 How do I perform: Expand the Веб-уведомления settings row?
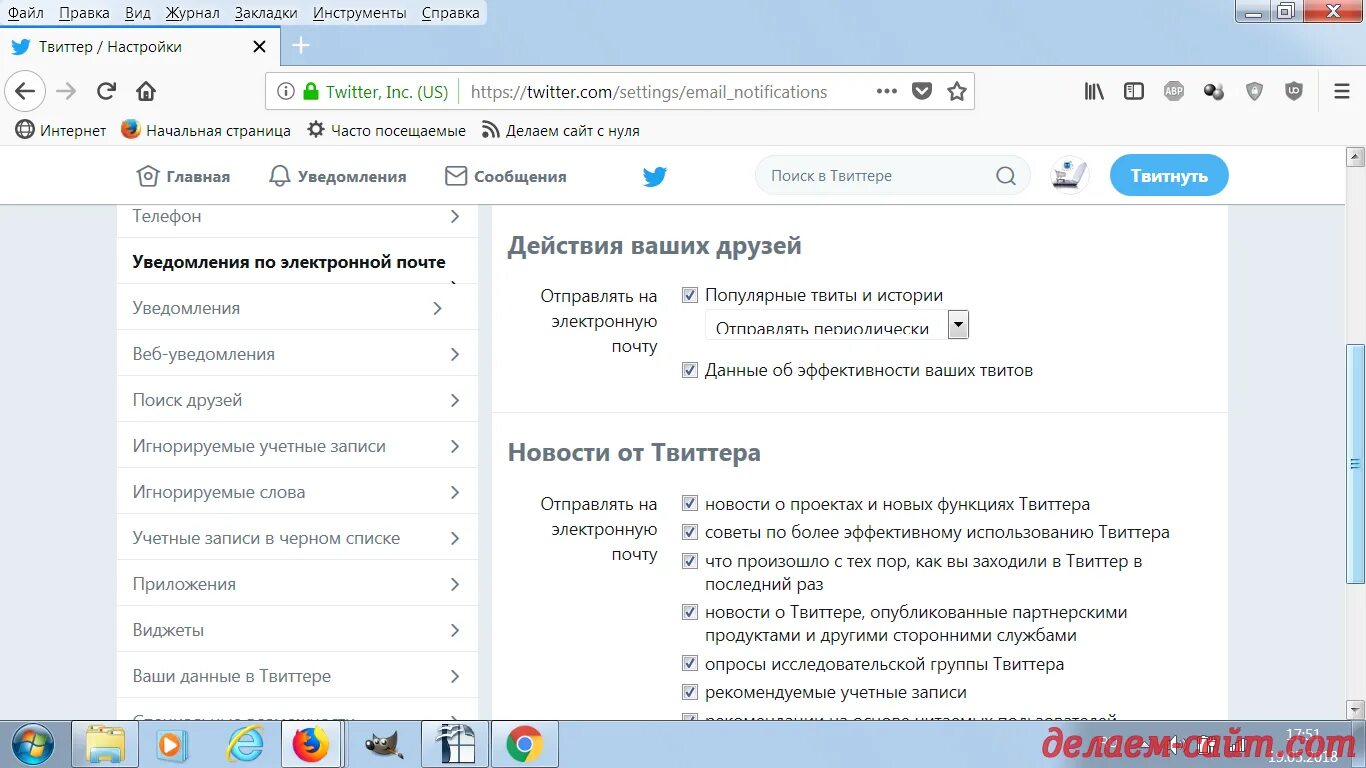pyautogui.click(x=298, y=354)
